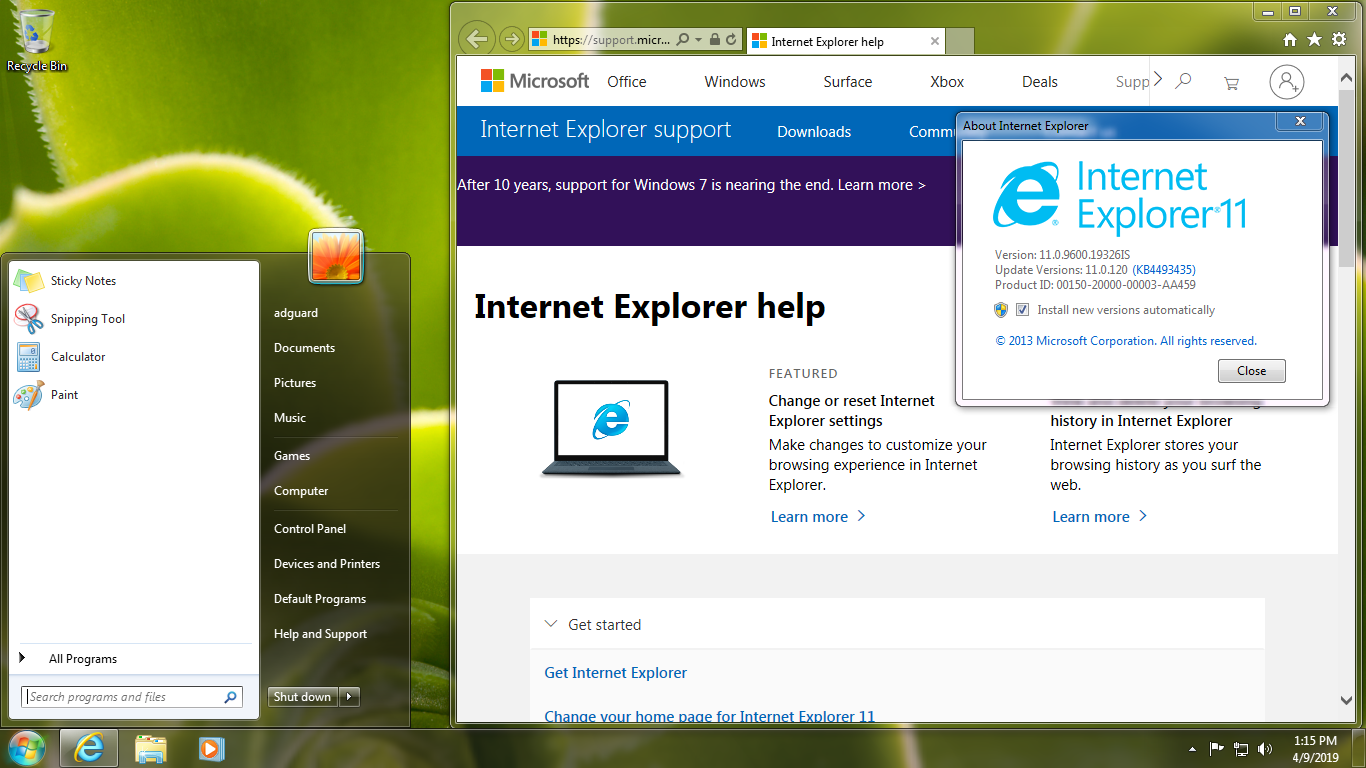Open Windows Media Player from taskbar

pyautogui.click(x=211, y=748)
